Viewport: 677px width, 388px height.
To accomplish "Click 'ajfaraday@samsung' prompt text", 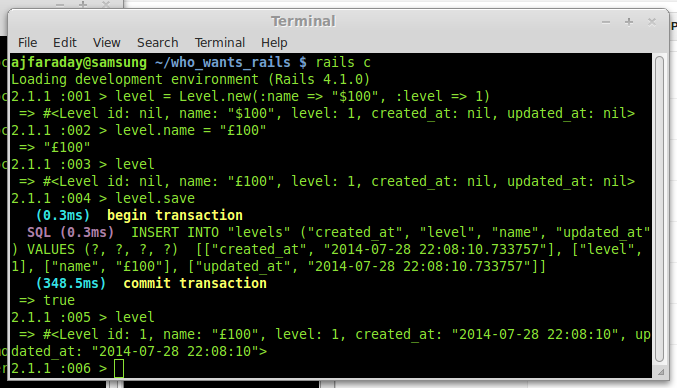I will (x=79, y=63).
